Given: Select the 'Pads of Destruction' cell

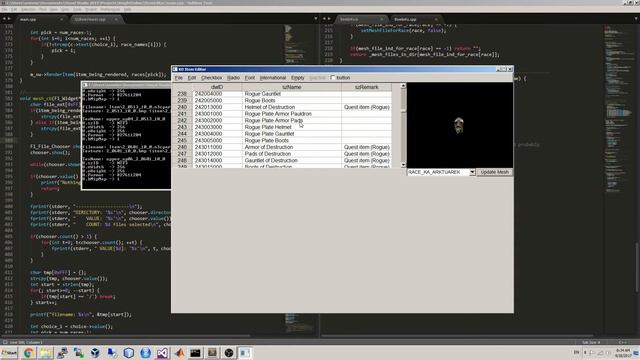Looking at the screenshot, I should tap(291, 154).
